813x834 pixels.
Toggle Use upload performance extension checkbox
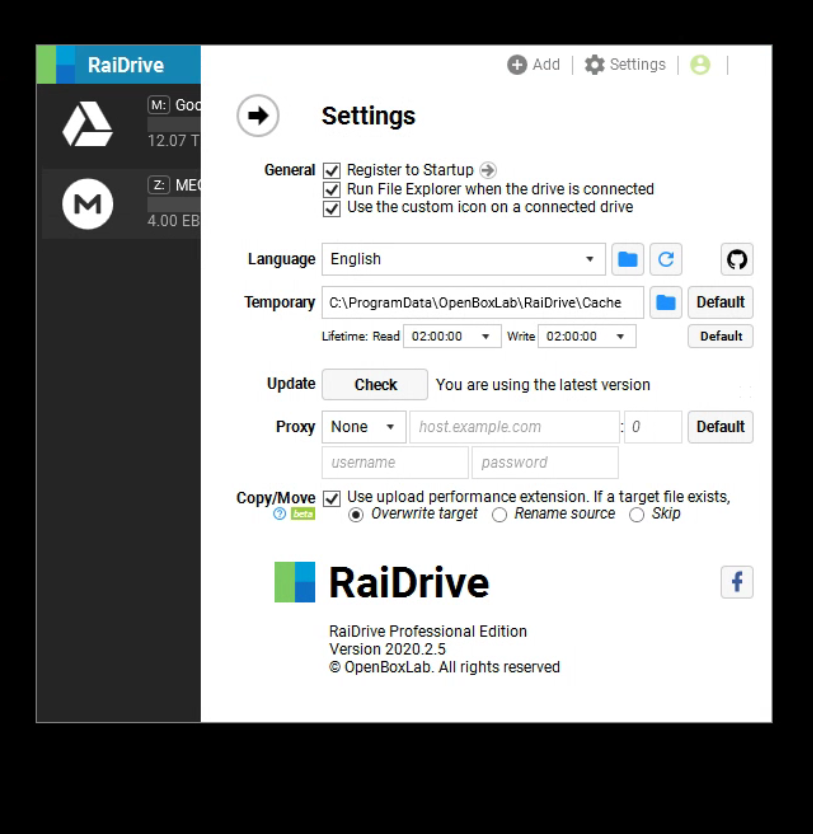332,498
